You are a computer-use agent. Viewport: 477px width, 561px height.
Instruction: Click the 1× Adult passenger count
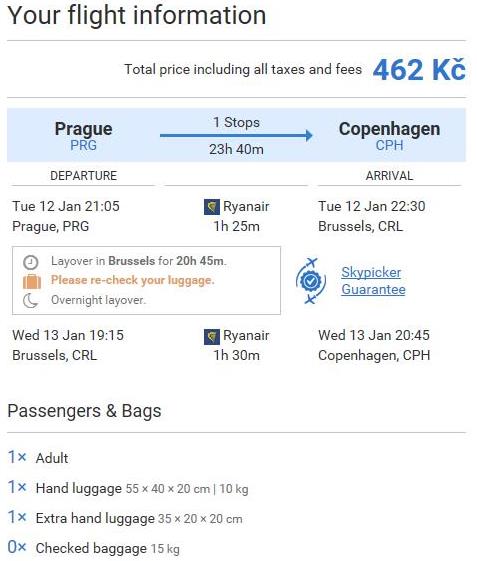(x=38, y=458)
